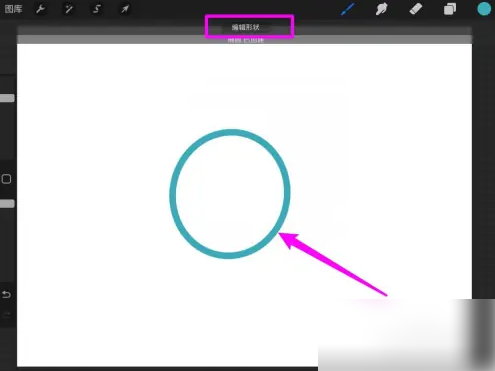The image size is (495, 371).
Task: Open the Adjustments magic wand menu
Action: 69,9
